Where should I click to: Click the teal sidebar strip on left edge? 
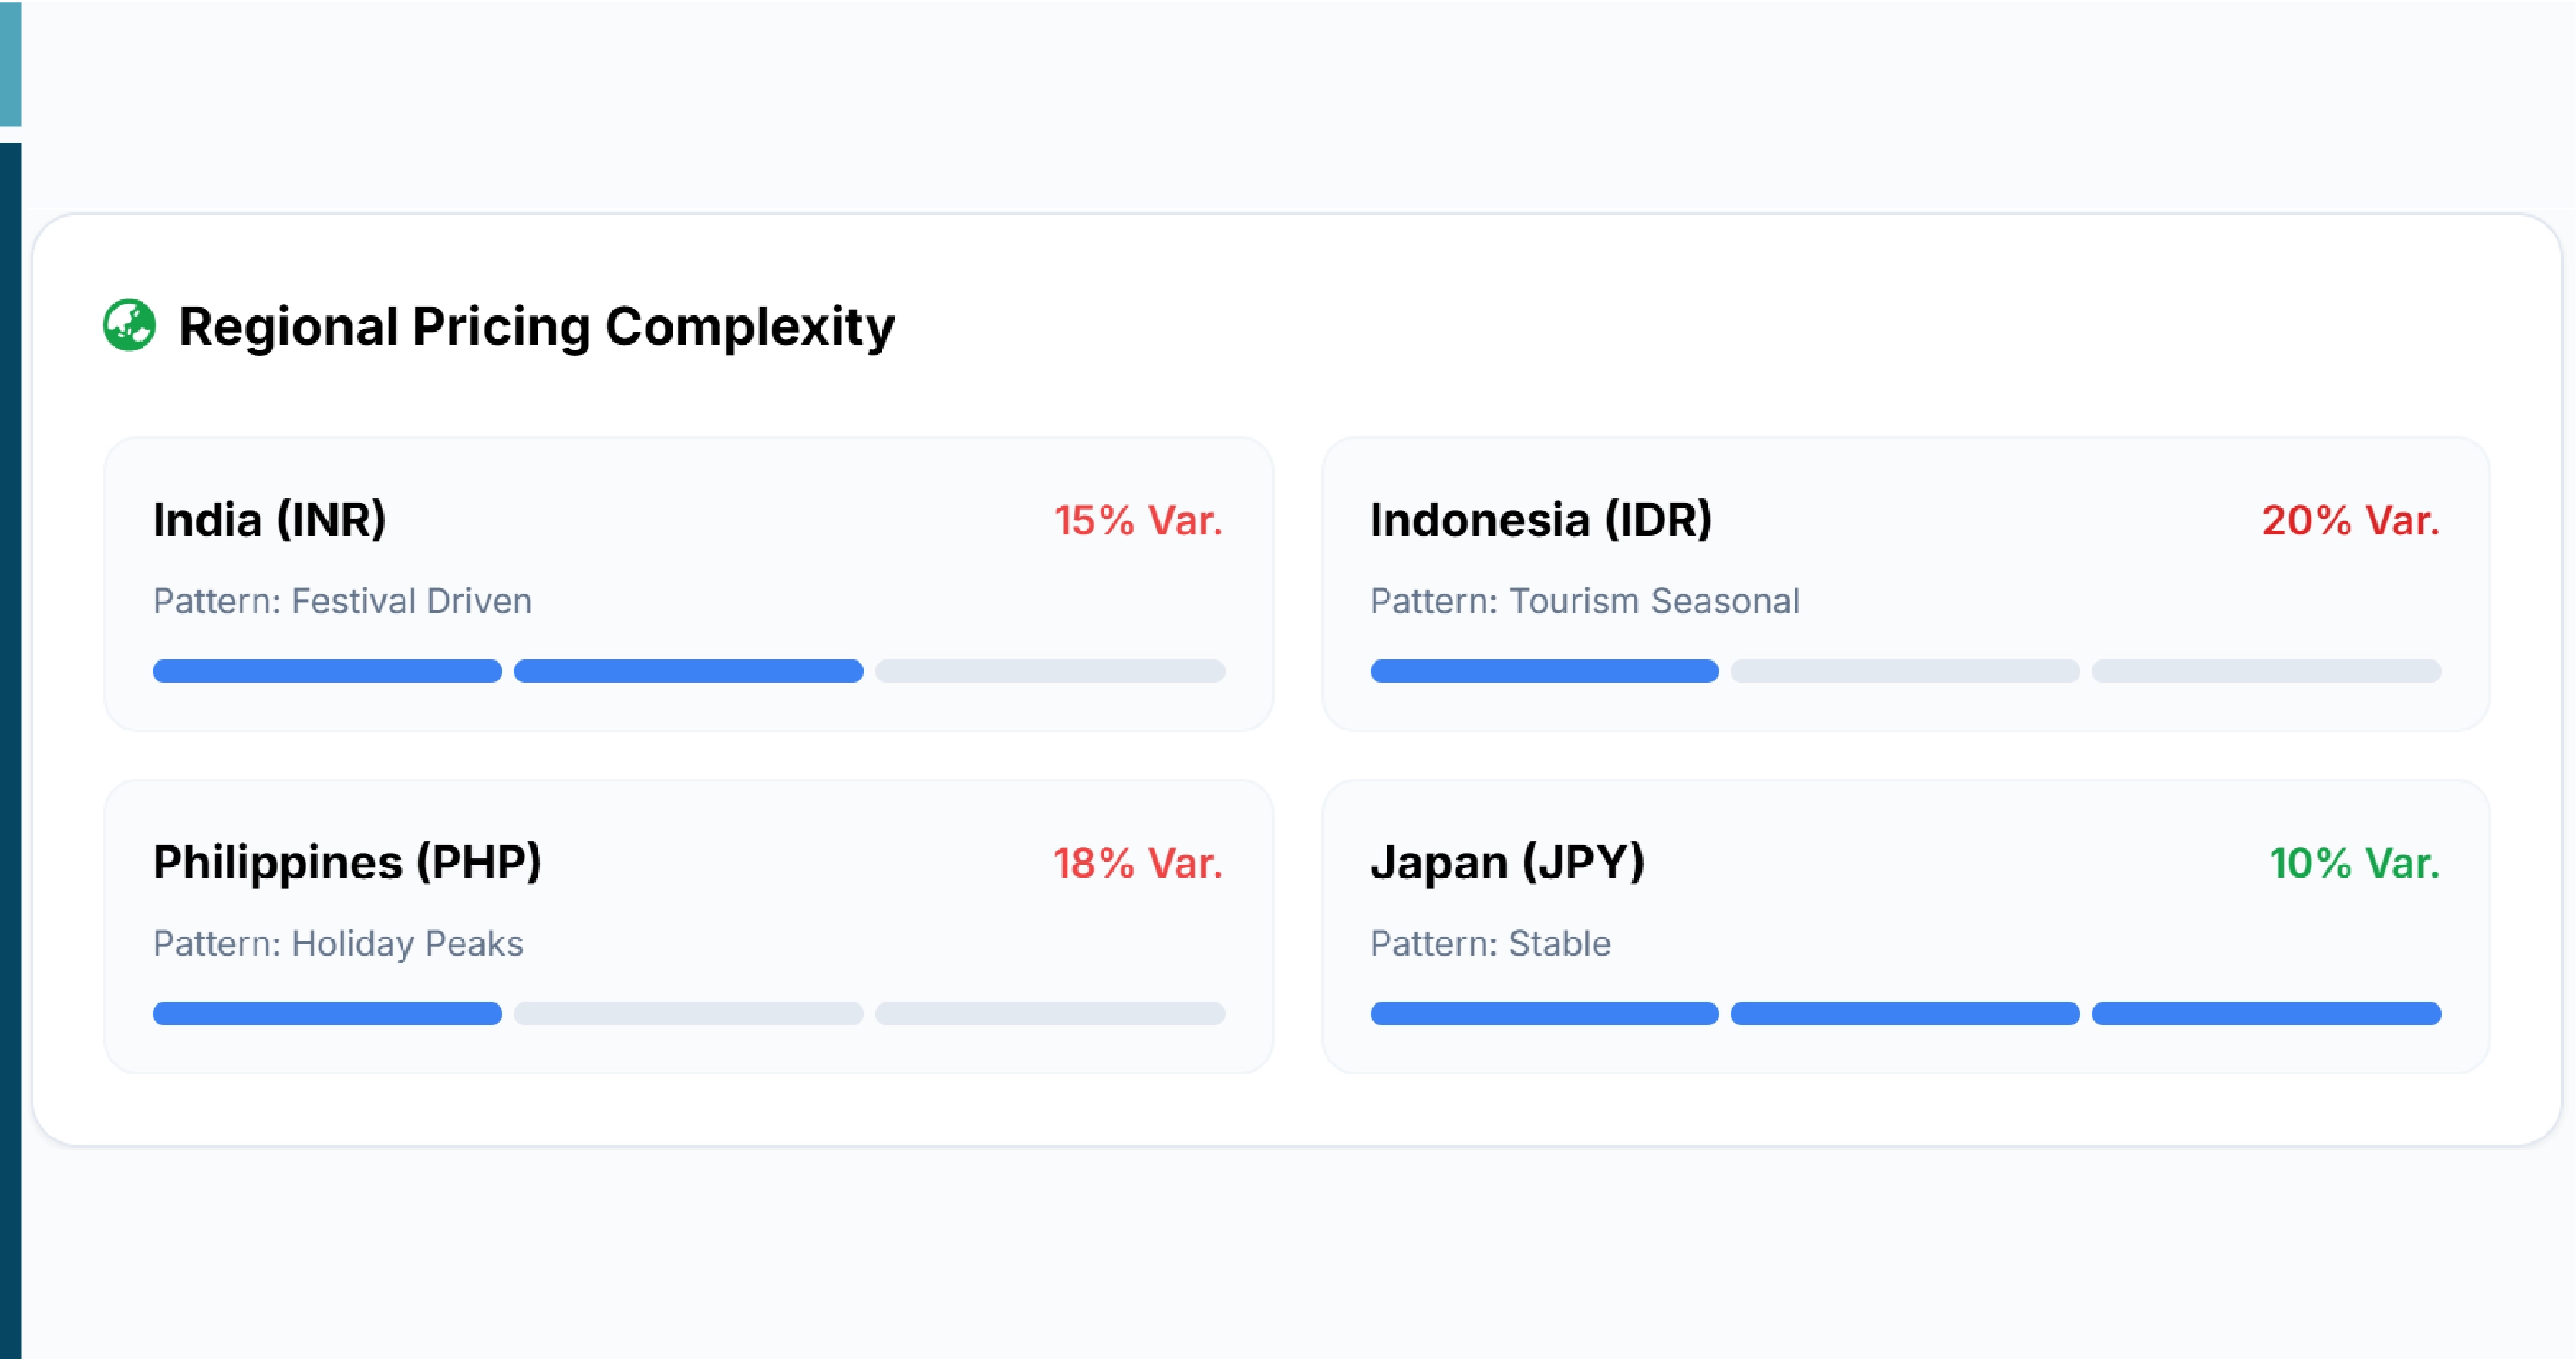click(x=9, y=65)
